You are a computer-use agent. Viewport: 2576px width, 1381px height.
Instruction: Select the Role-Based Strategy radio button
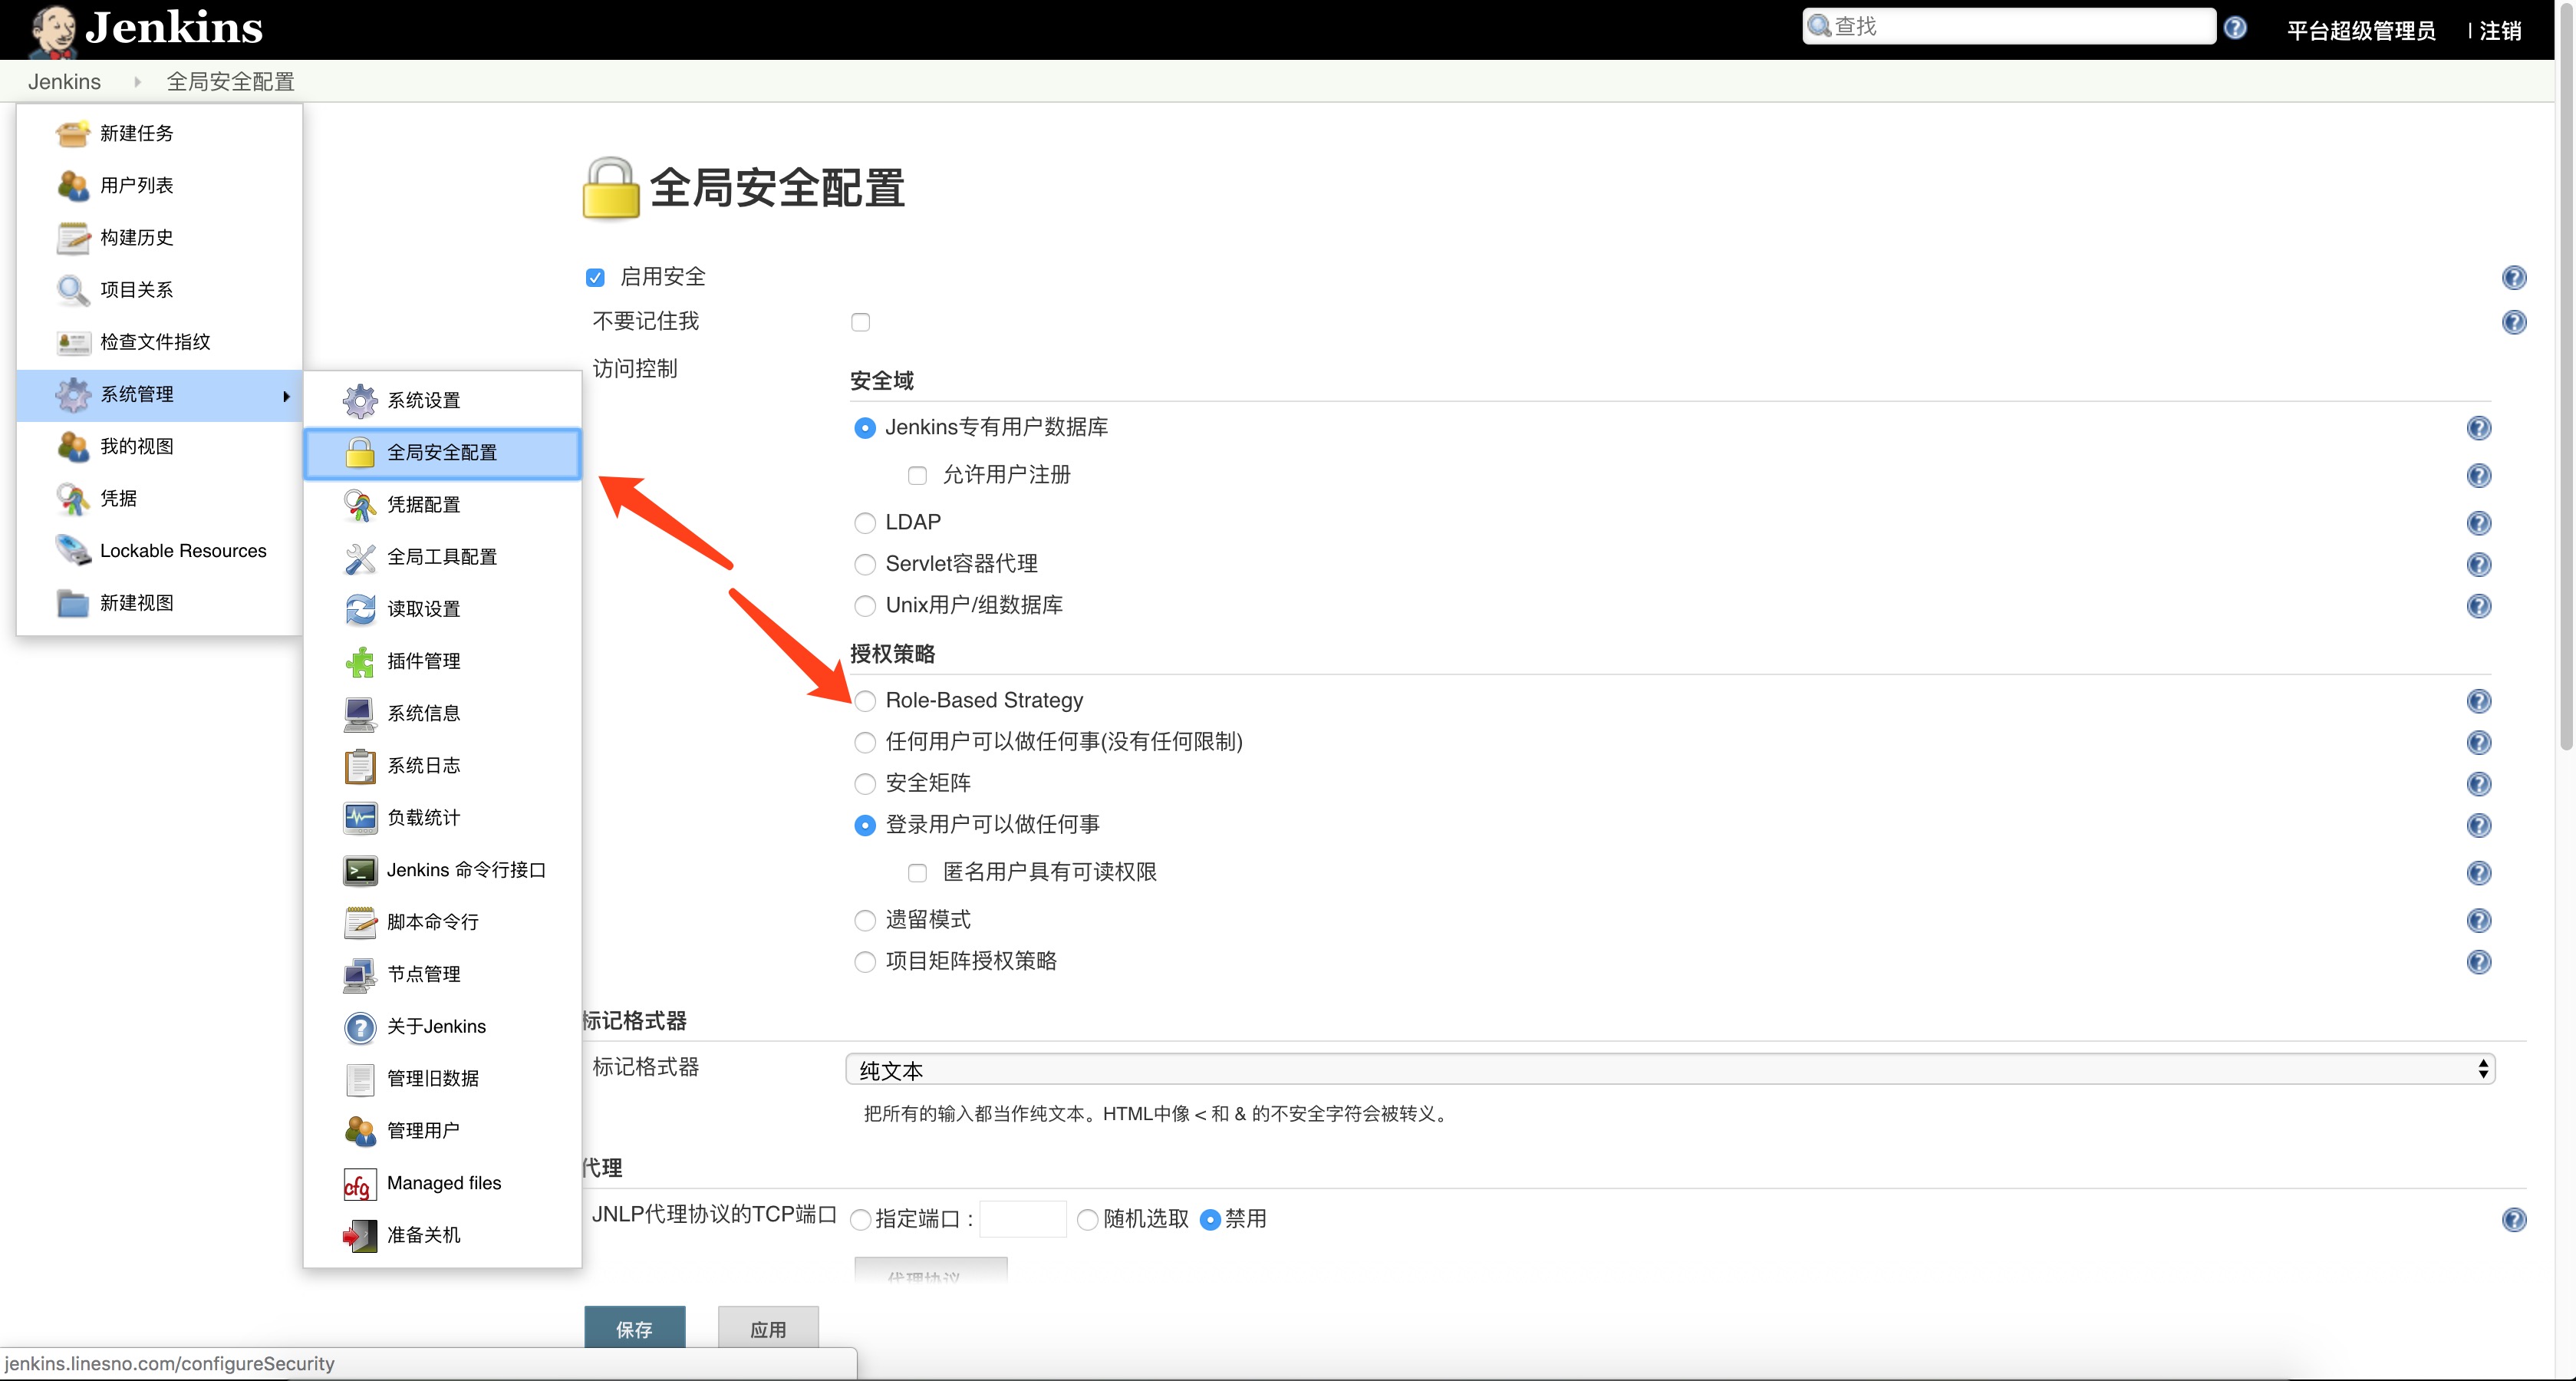point(865,701)
